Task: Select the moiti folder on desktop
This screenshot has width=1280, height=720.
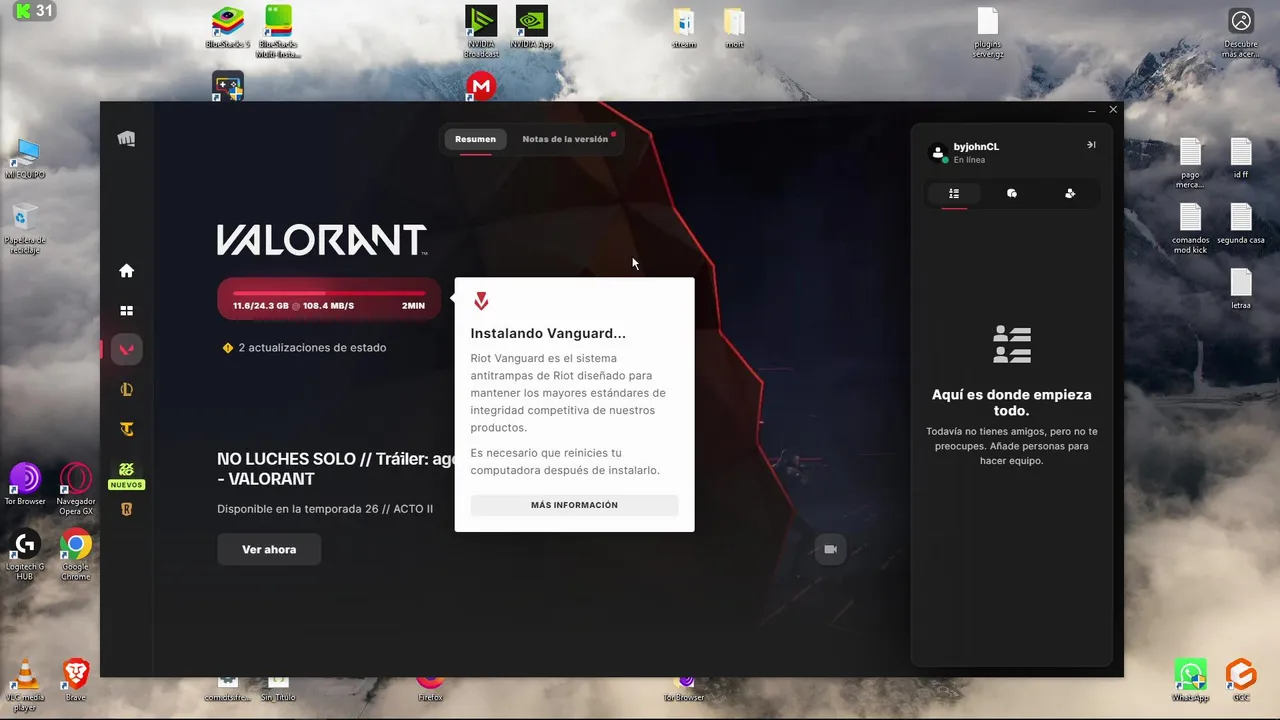Action: coord(734,29)
